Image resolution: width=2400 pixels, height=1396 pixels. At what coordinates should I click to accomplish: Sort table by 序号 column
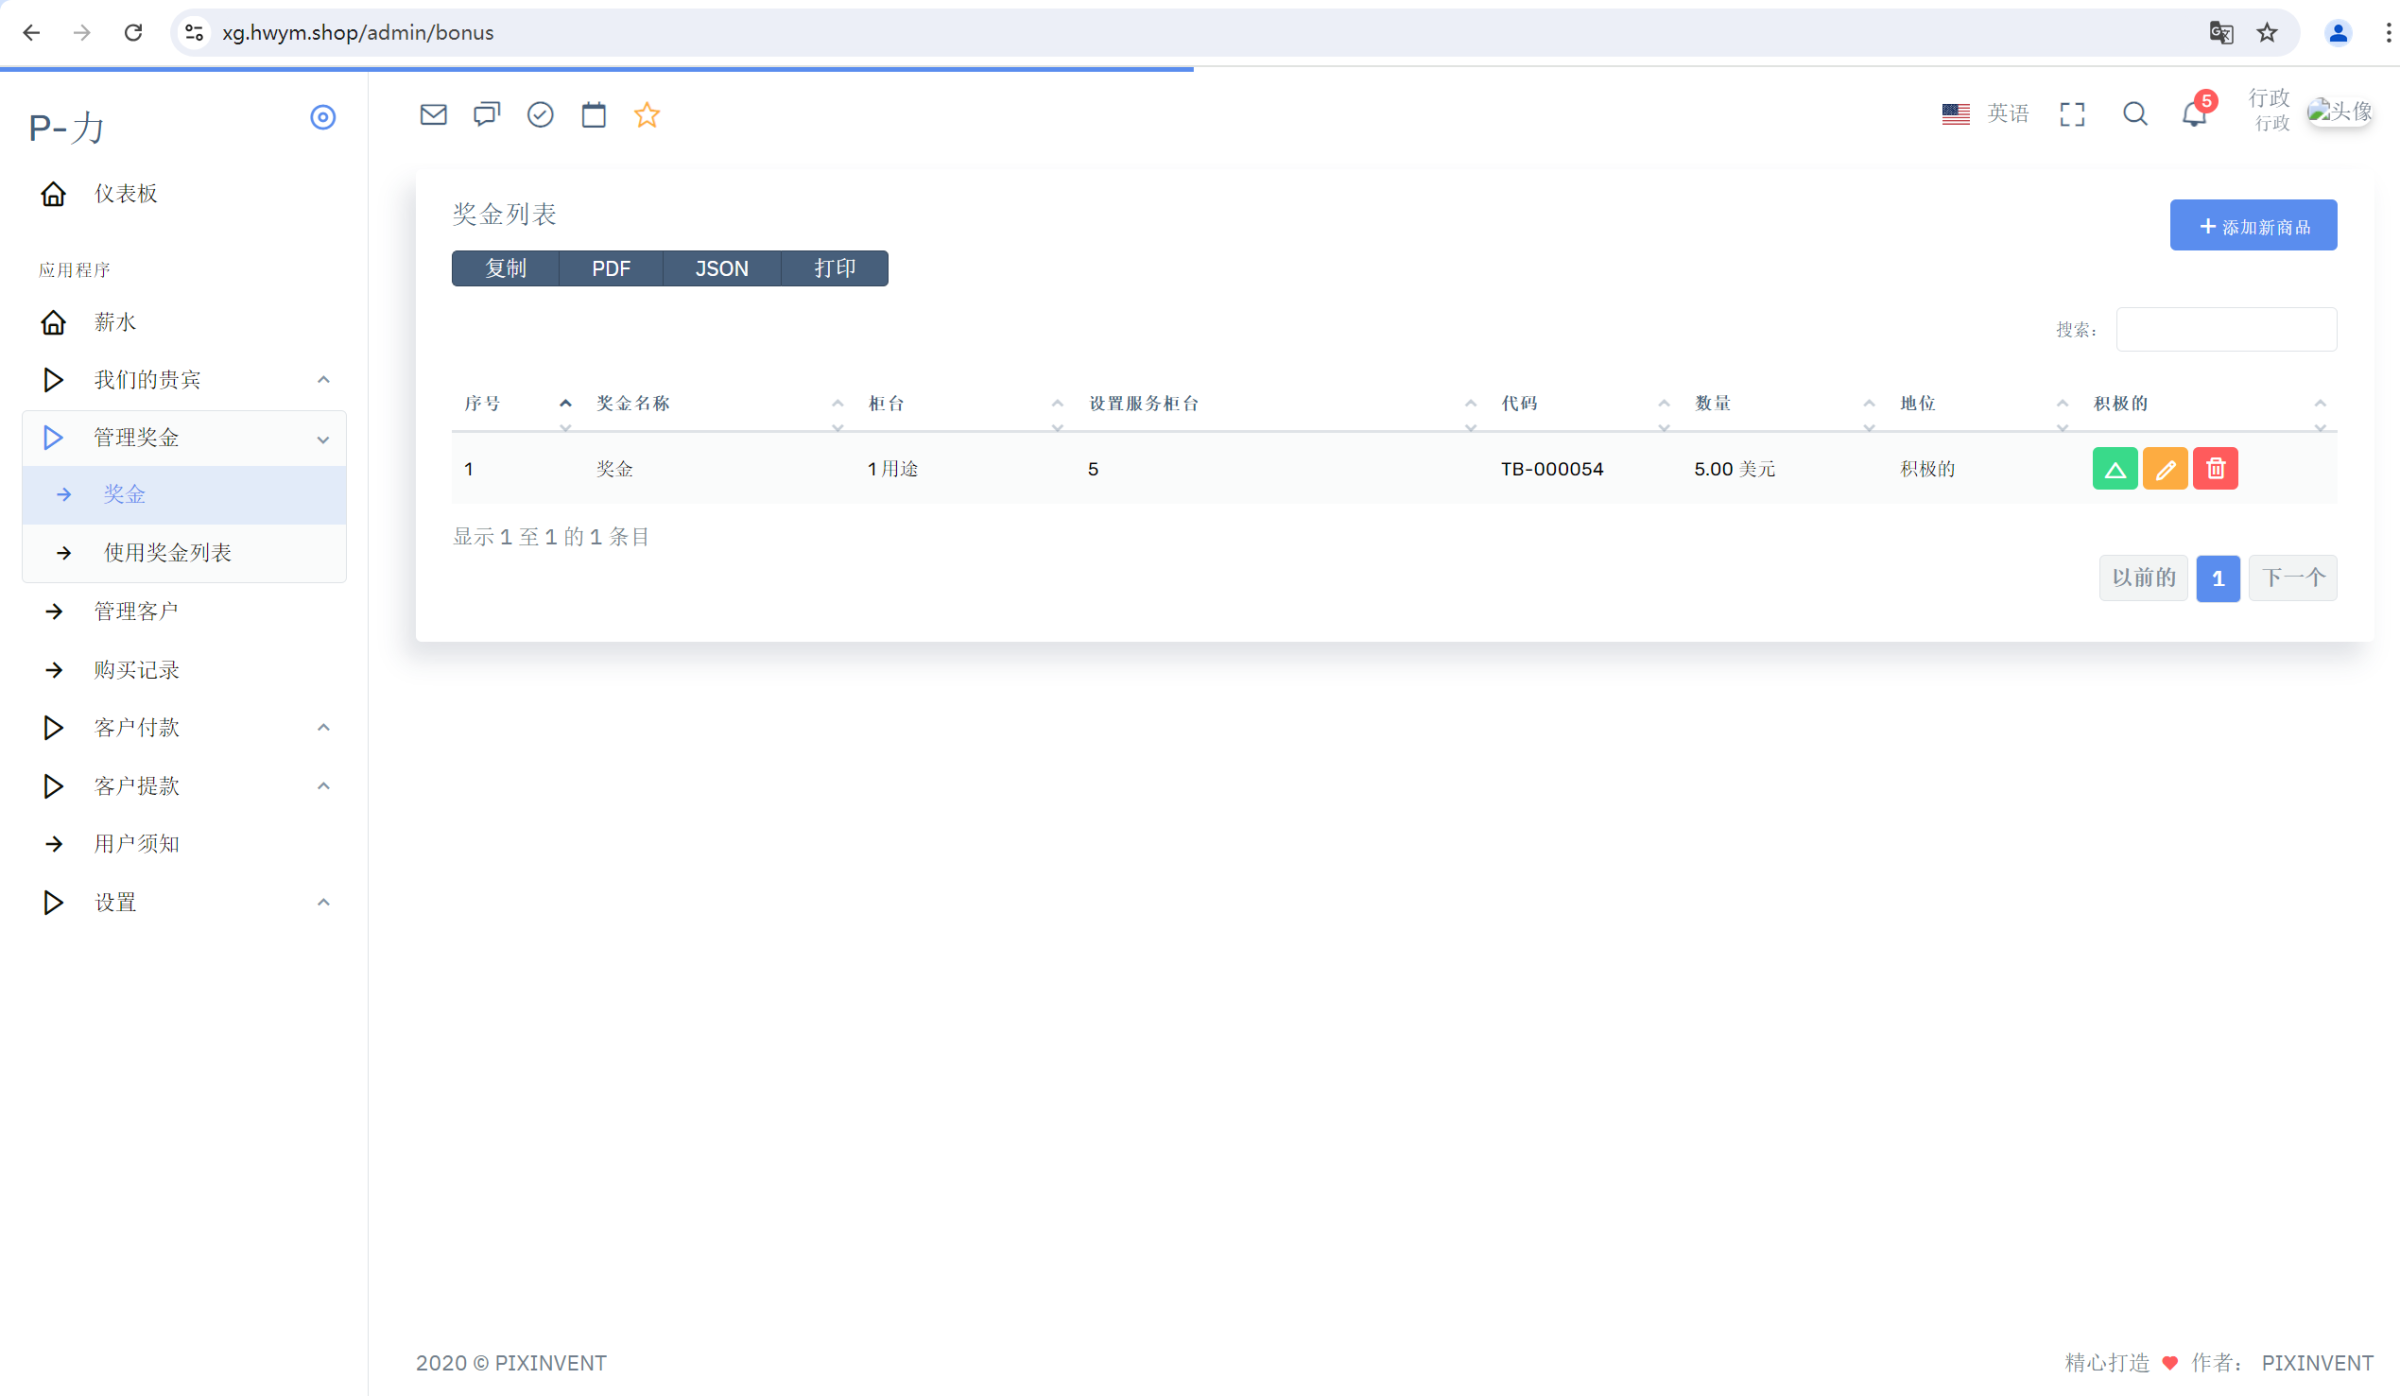[x=483, y=403]
